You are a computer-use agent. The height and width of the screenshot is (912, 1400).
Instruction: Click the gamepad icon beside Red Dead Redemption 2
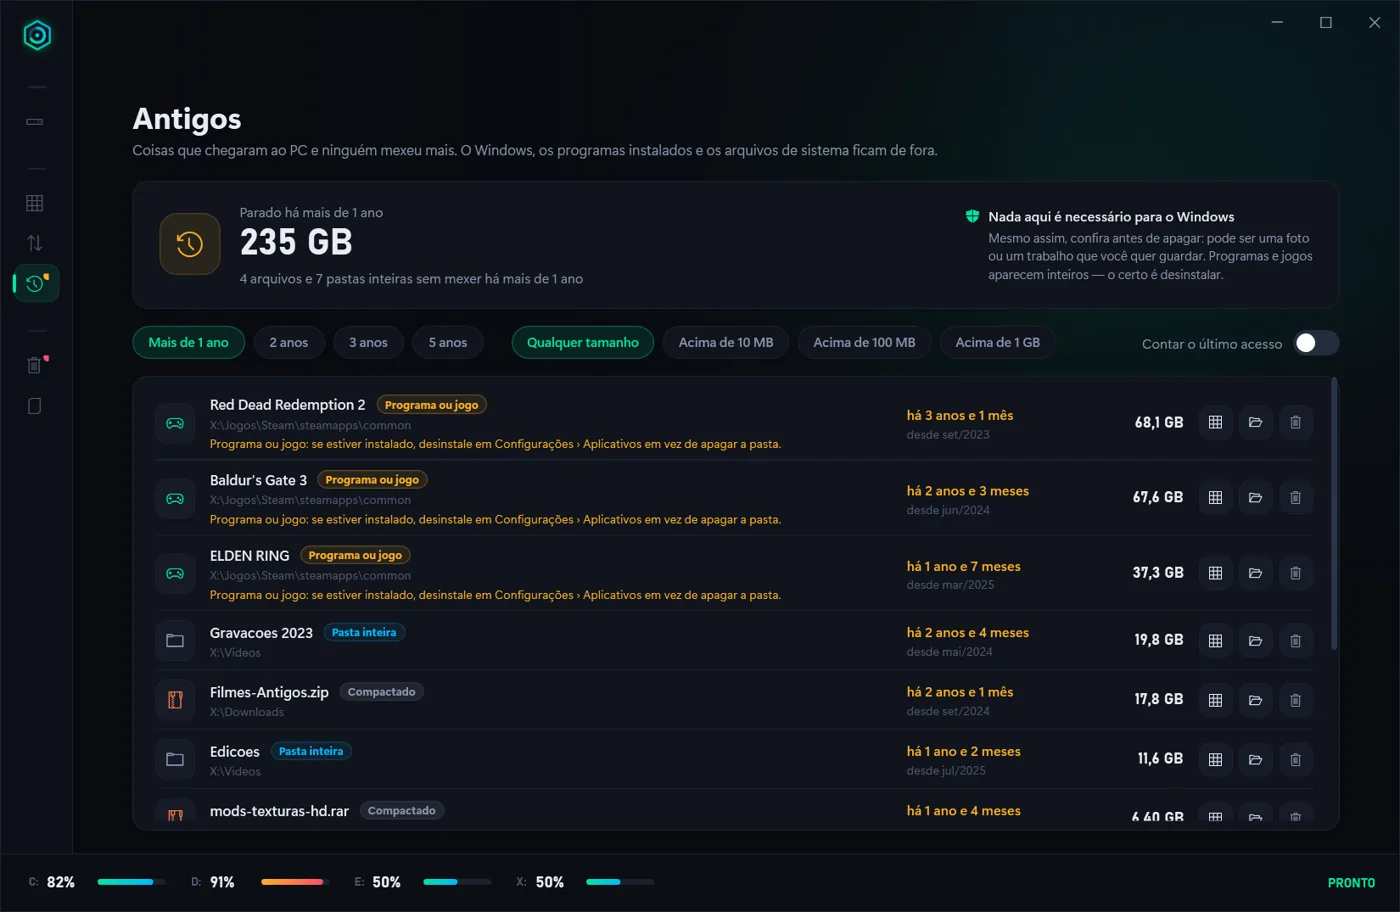pyautogui.click(x=175, y=423)
